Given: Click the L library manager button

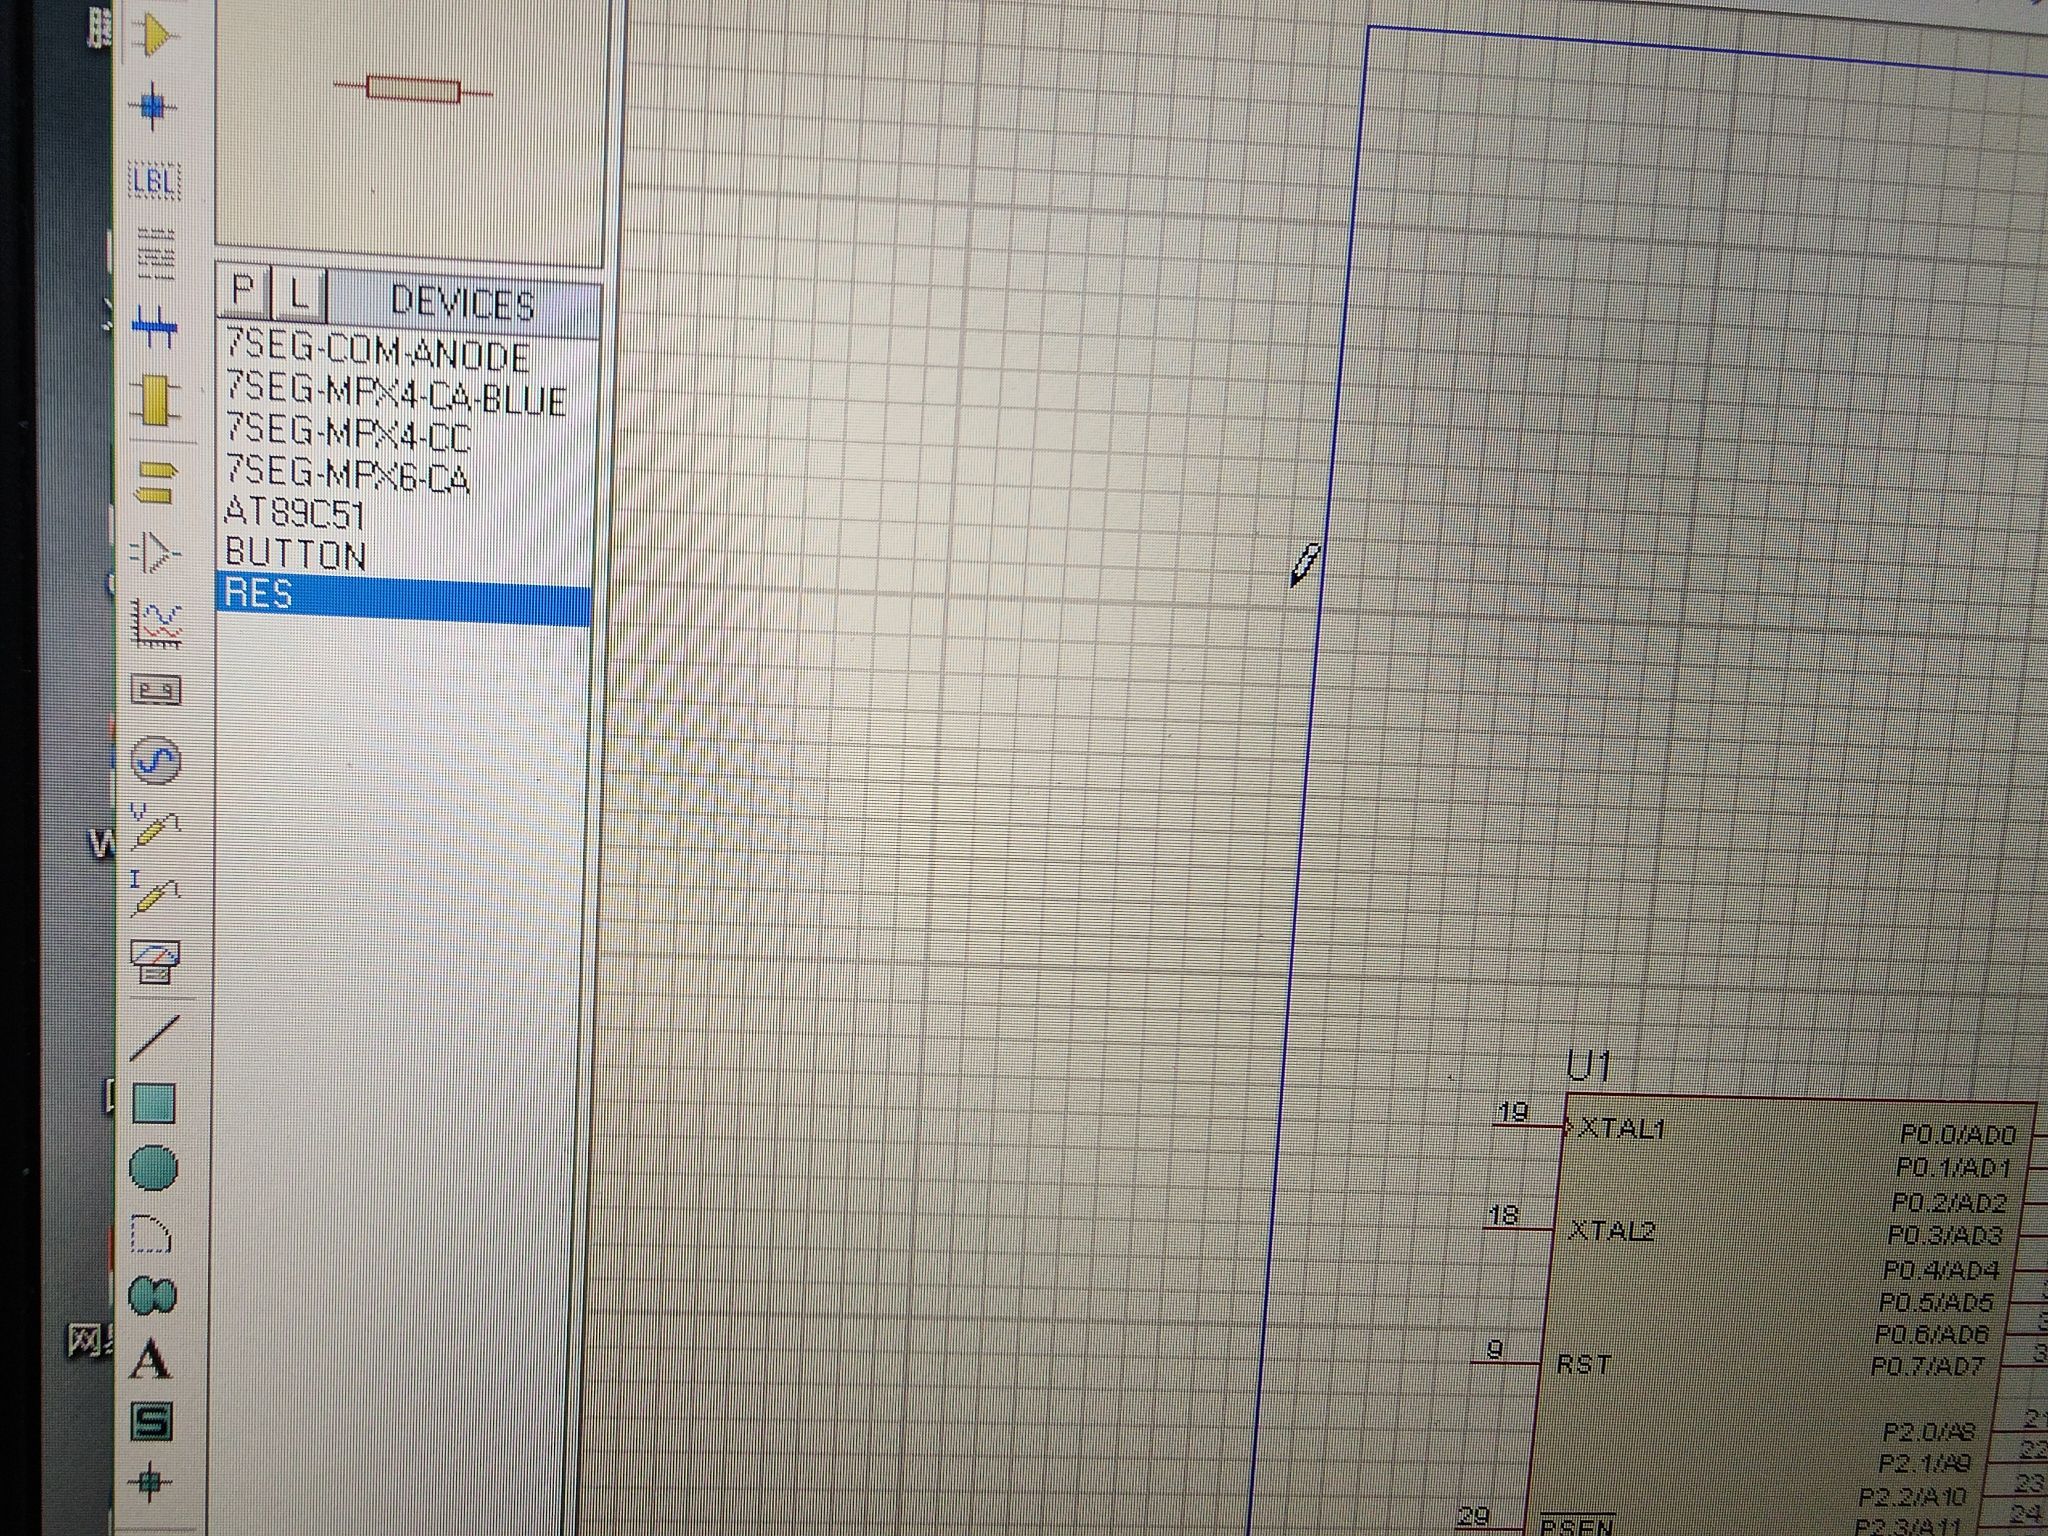Looking at the screenshot, I should (x=298, y=294).
